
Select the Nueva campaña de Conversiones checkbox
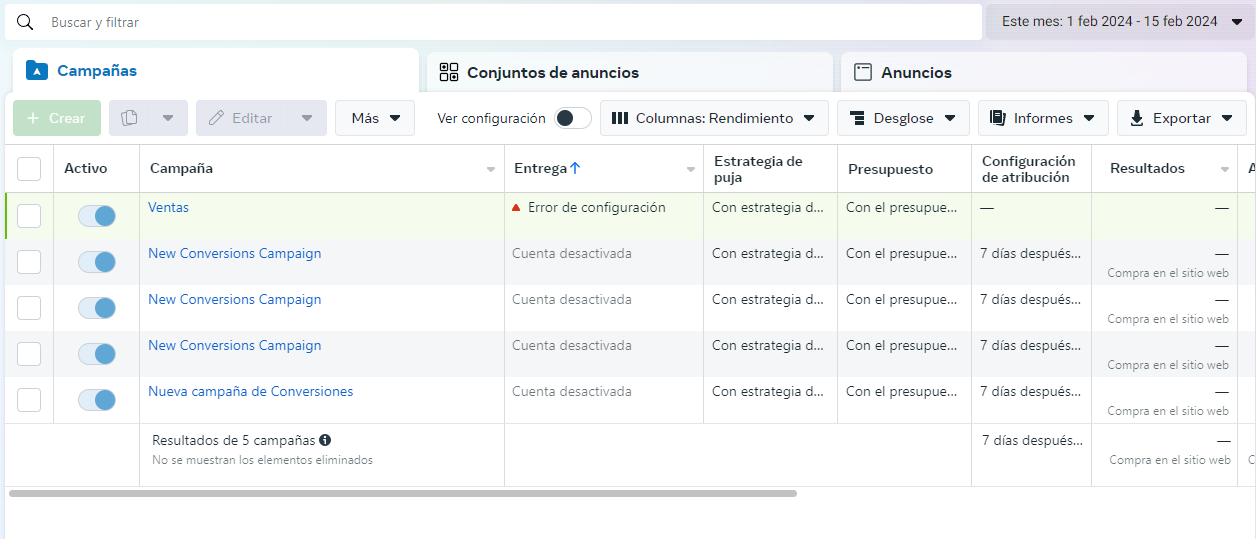coord(29,400)
